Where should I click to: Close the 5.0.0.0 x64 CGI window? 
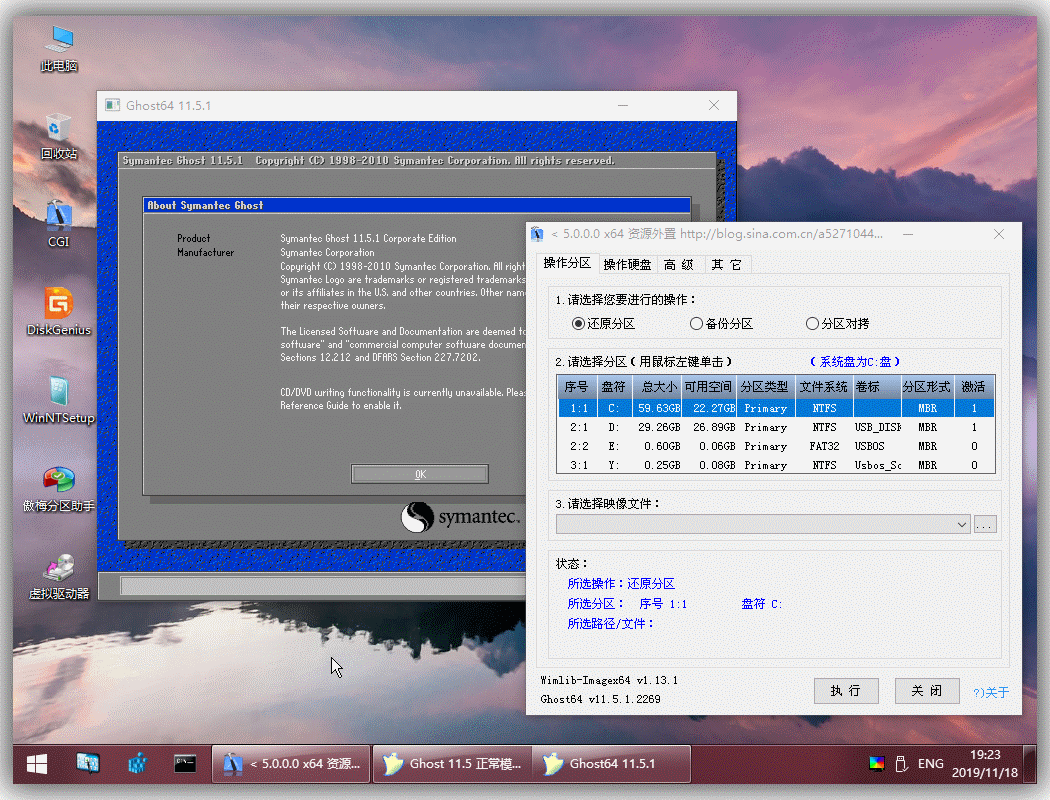[x=999, y=234]
